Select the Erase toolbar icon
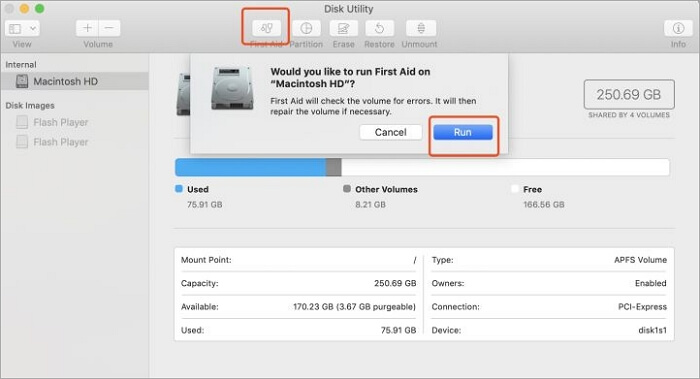 (x=343, y=28)
